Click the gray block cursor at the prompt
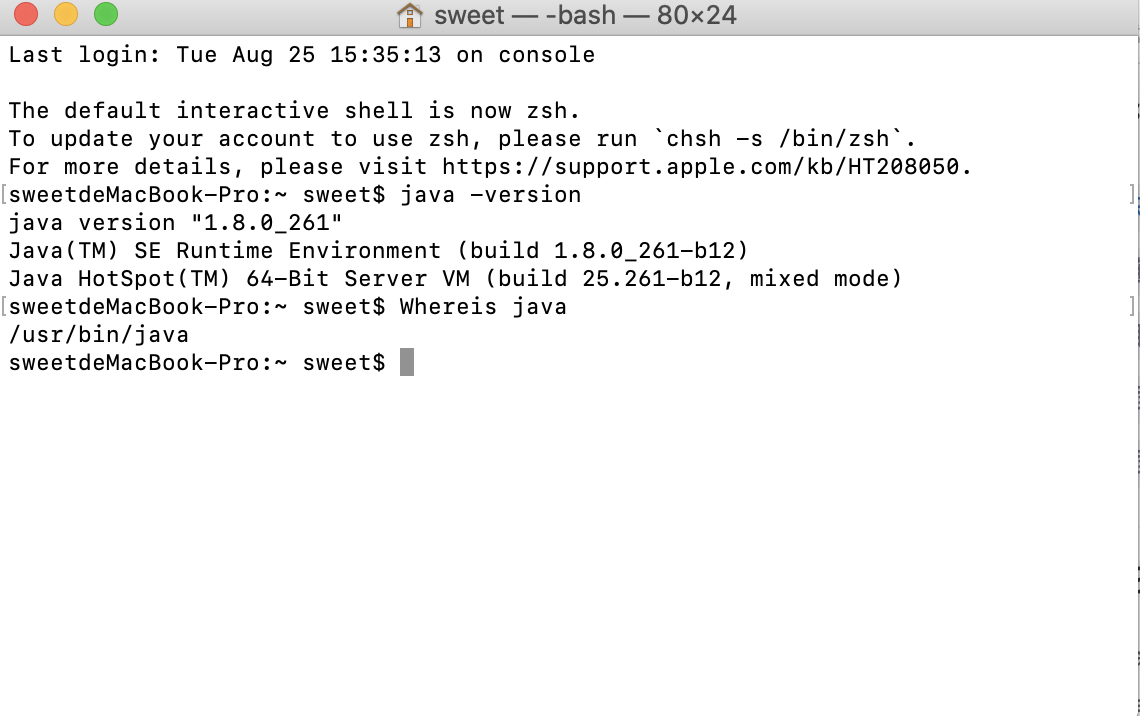The height and width of the screenshot is (716, 1140). click(407, 362)
